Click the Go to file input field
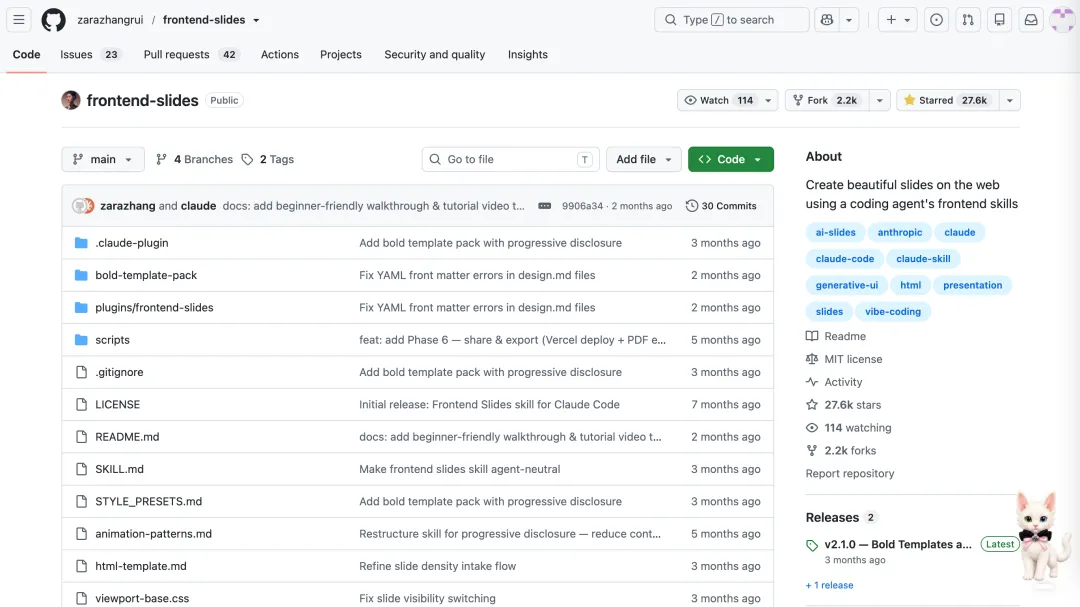Viewport: 1080px width, 607px height. pos(510,159)
